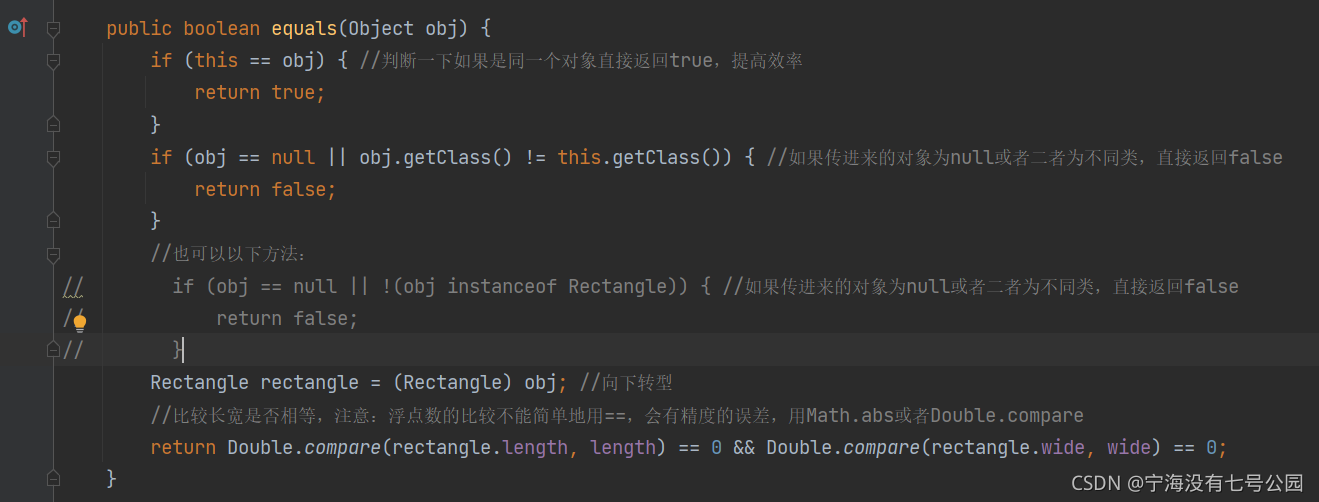The width and height of the screenshot is (1319, 502).
Task: Click fold end marker after 'return true;'
Action: click(53, 124)
